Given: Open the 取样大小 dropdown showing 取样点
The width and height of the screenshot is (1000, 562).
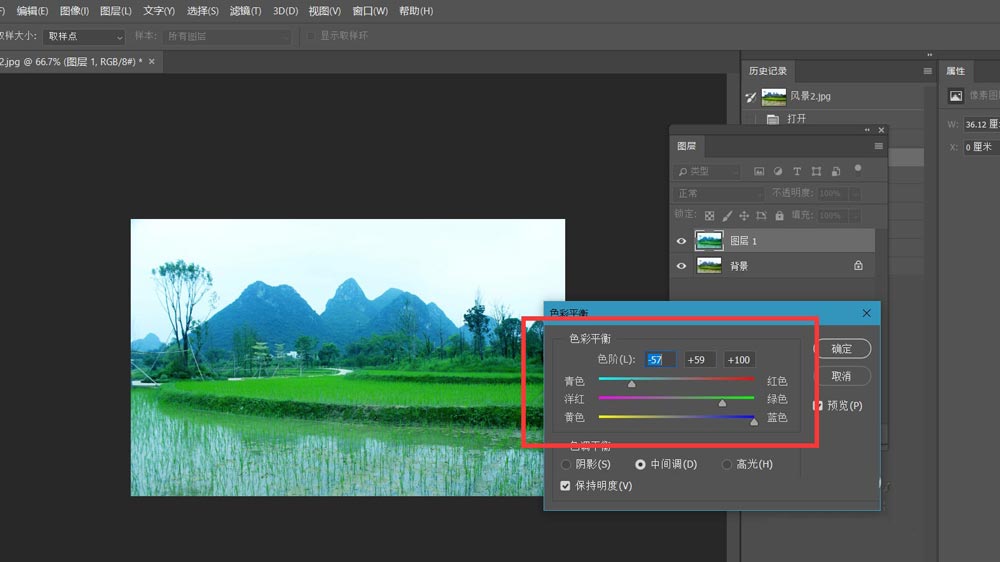Looking at the screenshot, I should point(84,36).
